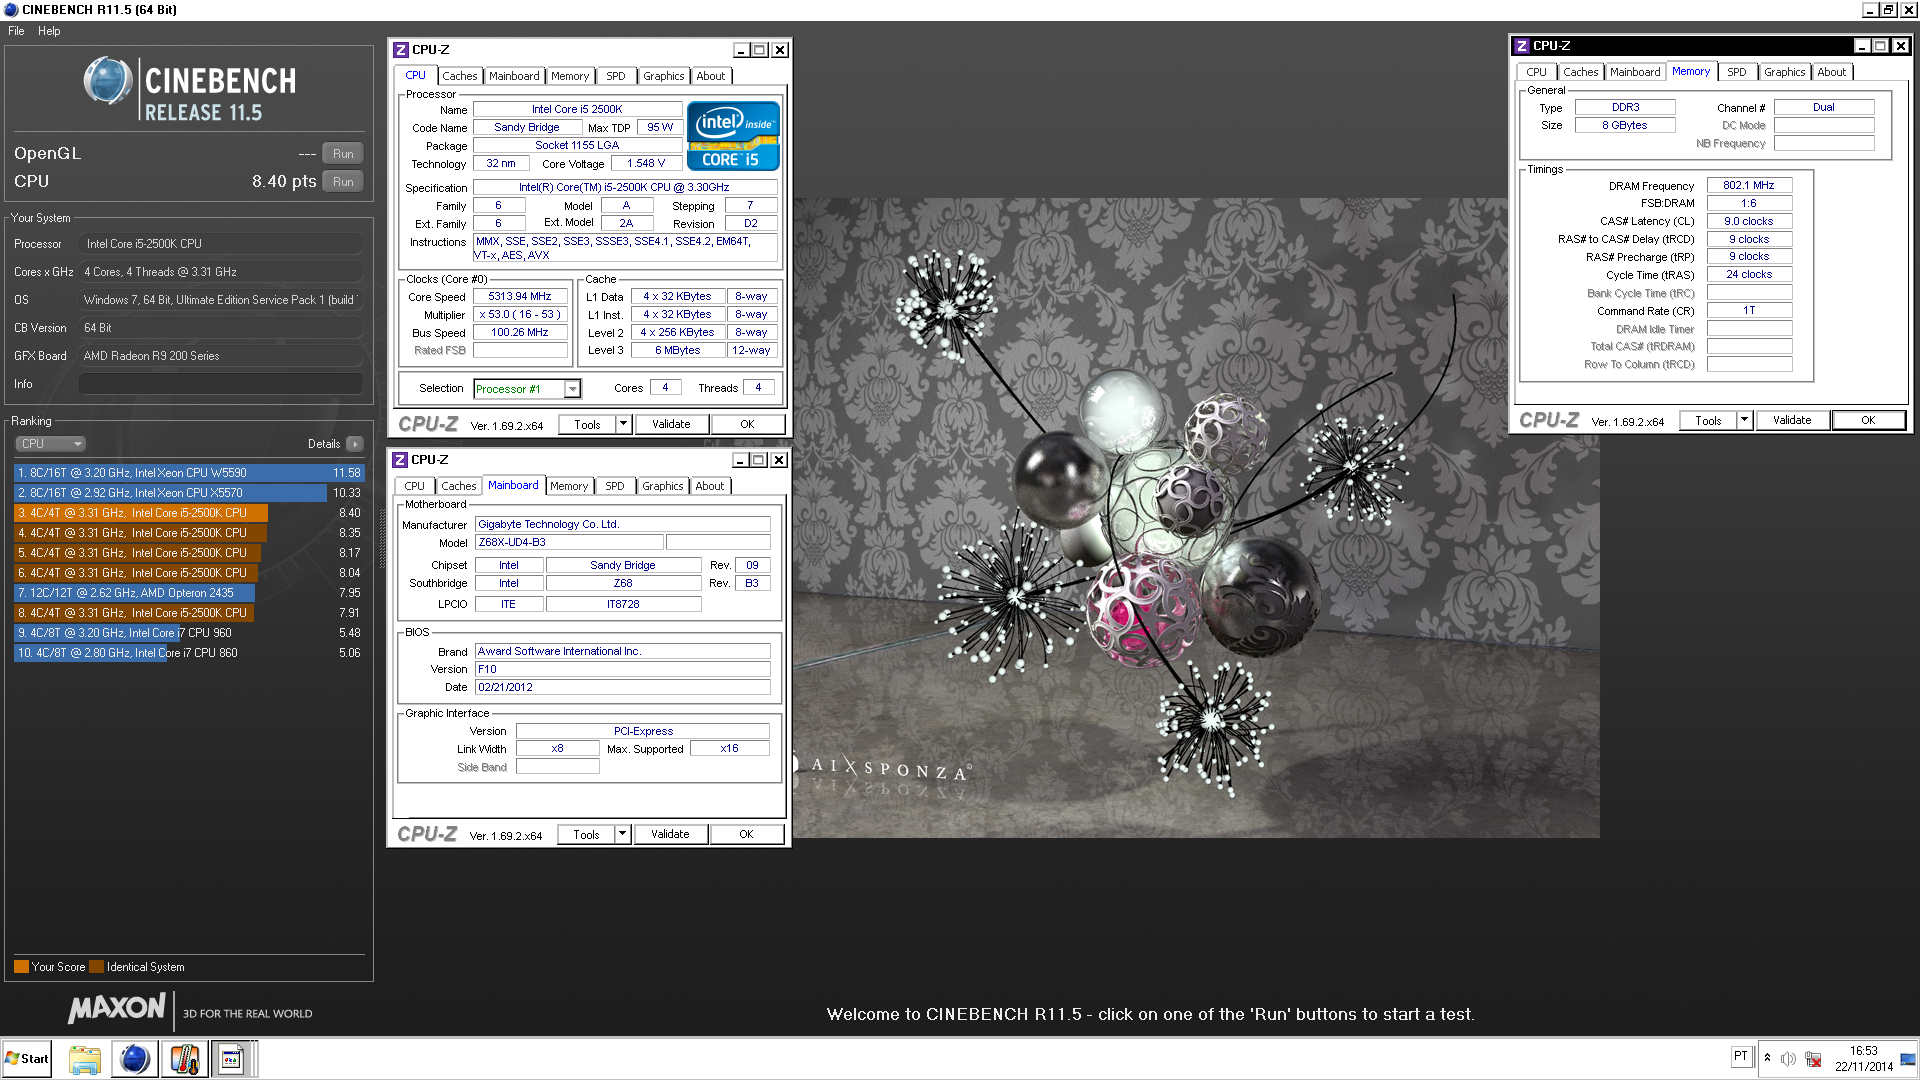Open Caches tab in Mainboard CPU-Z window
This screenshot has width=1920, height=1080.
tap(459, 486)
